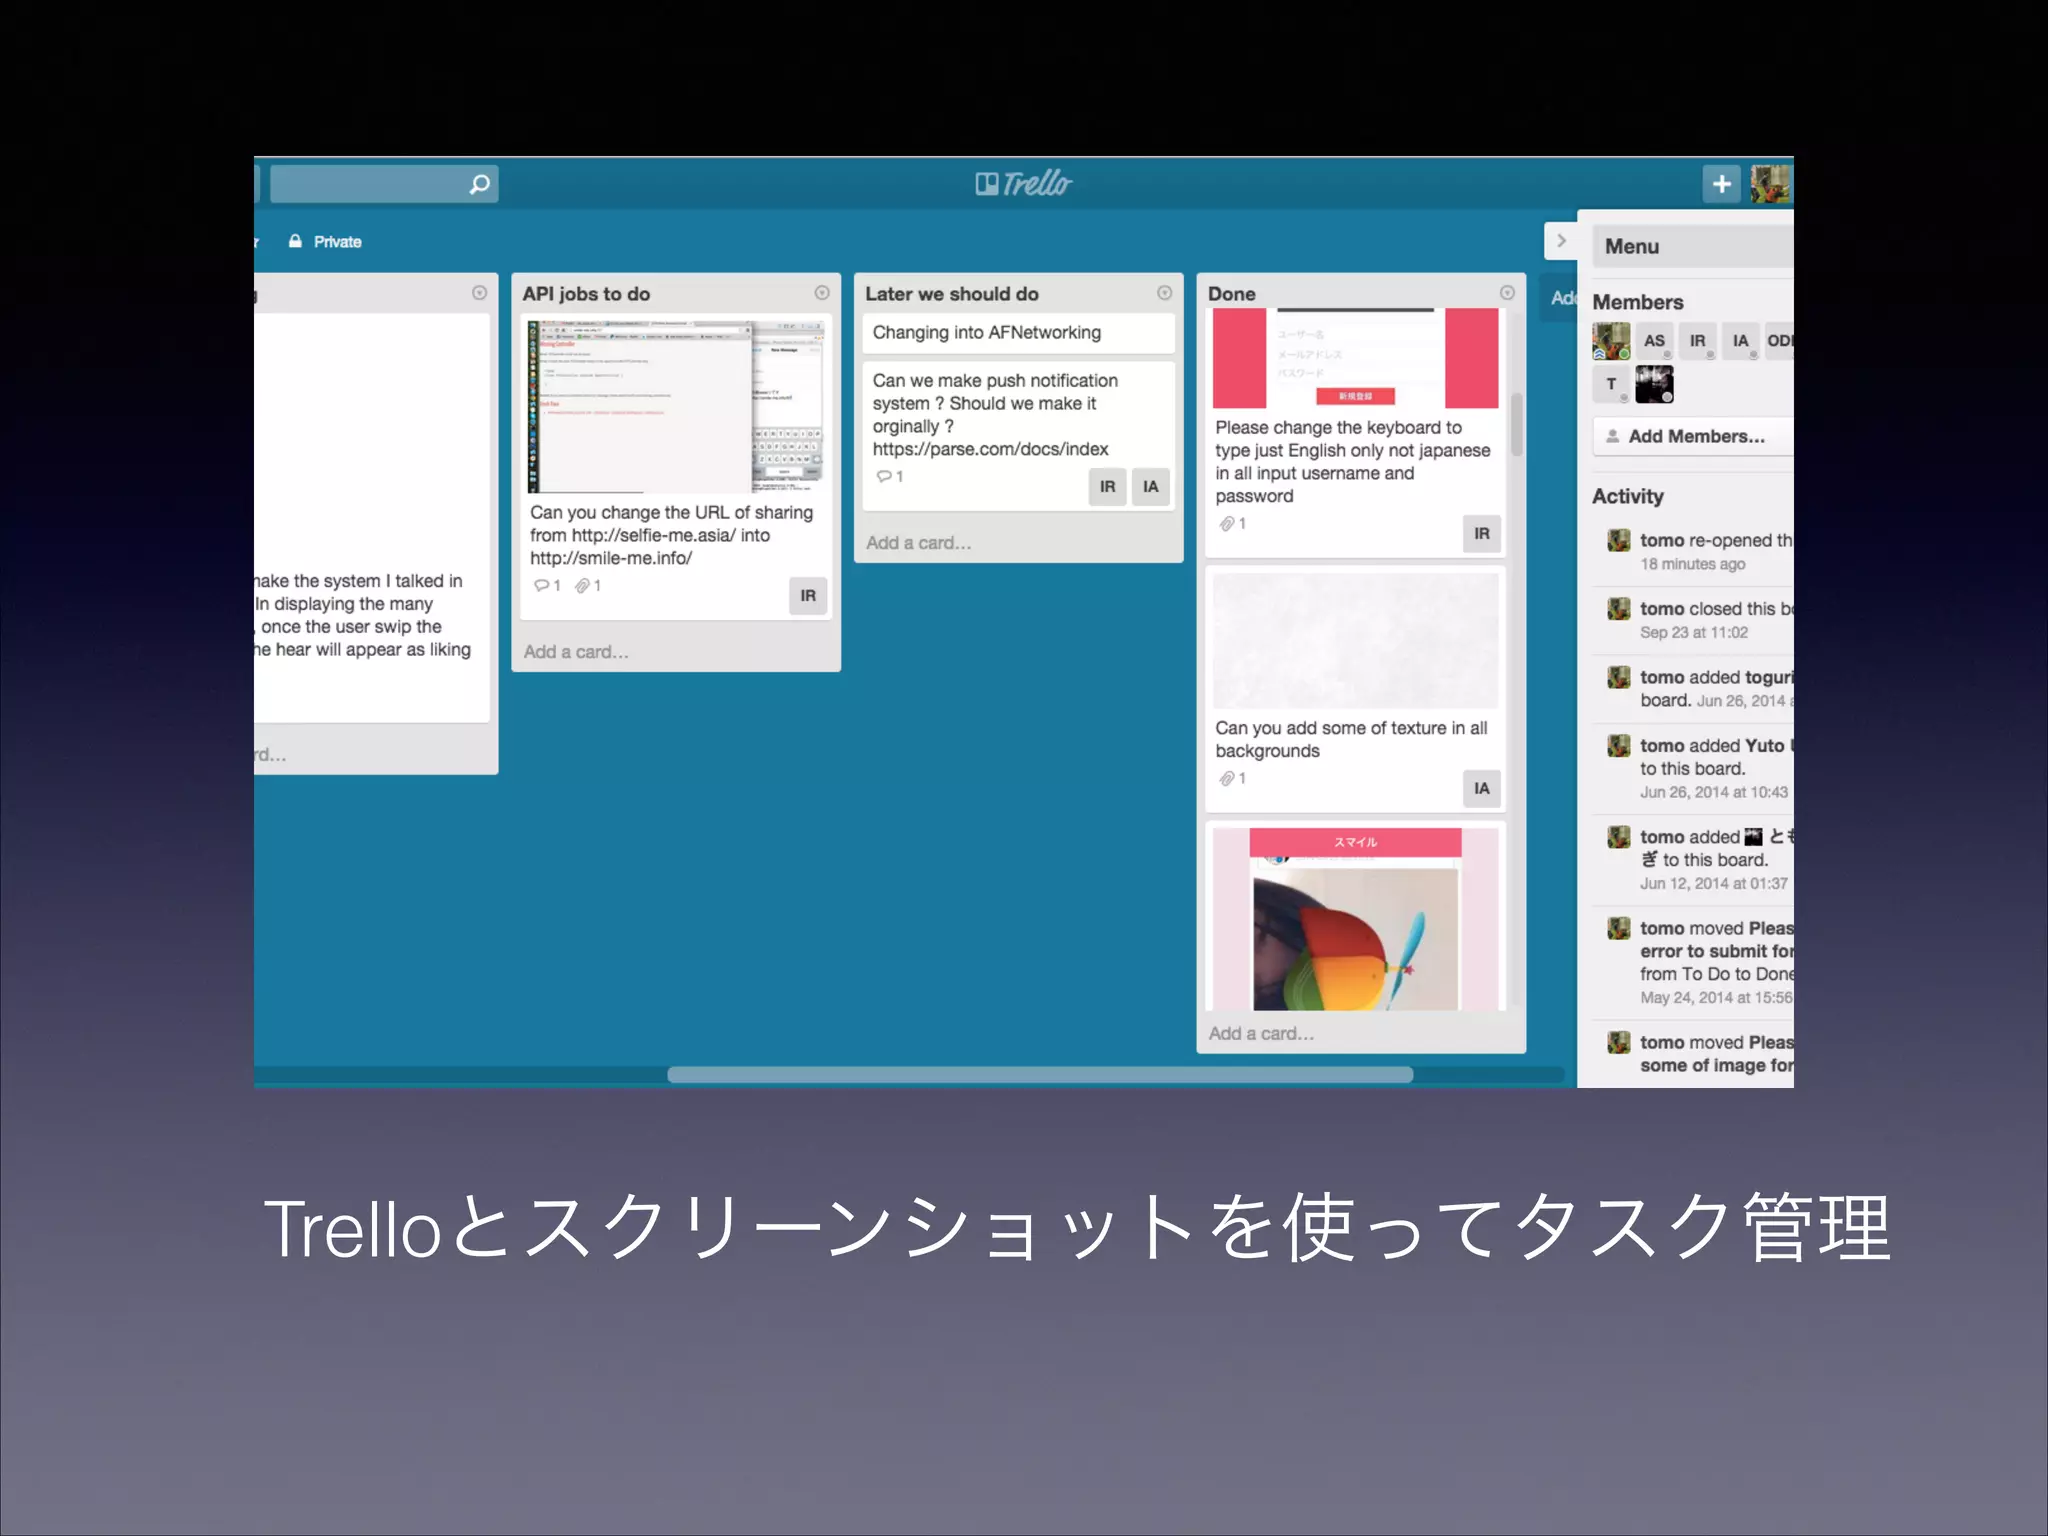Click the Done list vertical scrollbar
The image size is (2048, 1536).
coord(1517,424)
